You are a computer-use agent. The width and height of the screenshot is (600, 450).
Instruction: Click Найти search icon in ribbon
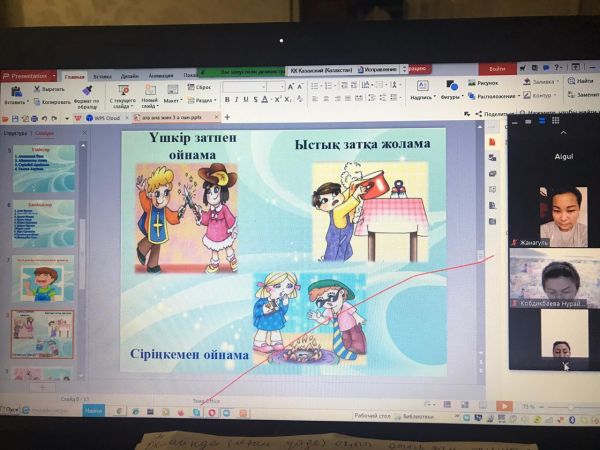click(x=581, y=81)
